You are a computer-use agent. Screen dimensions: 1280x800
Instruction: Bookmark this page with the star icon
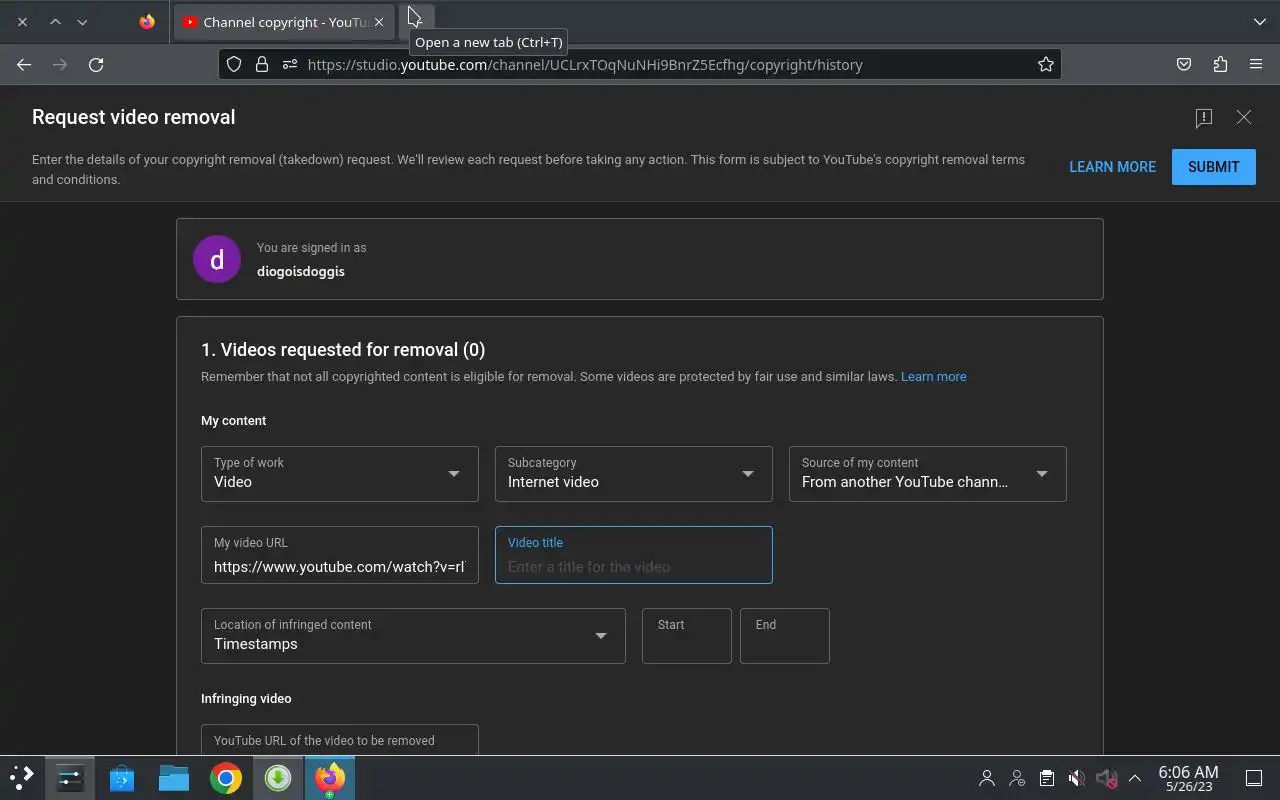pyautogui.click(x=1046, y=64)
